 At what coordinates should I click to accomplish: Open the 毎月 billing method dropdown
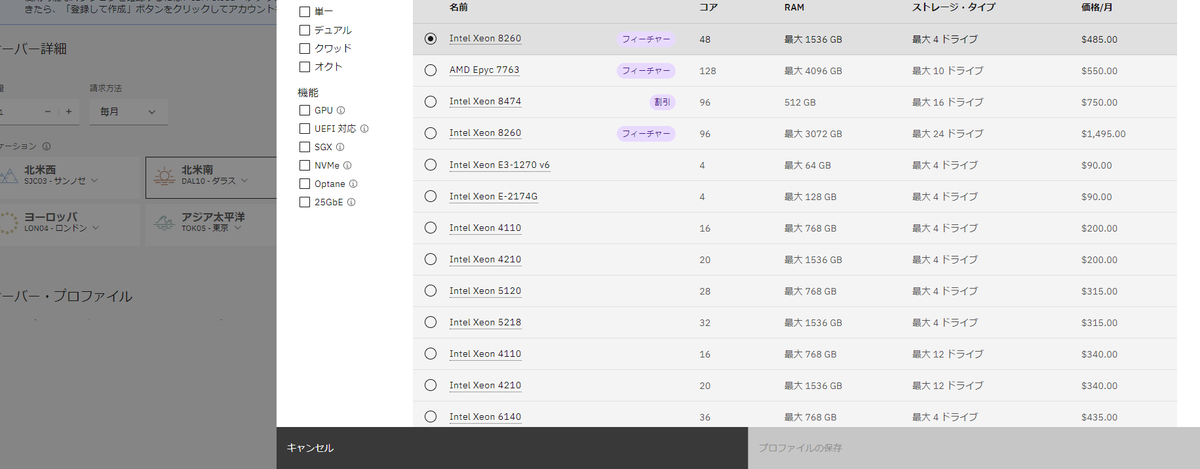tap(127, 112)
